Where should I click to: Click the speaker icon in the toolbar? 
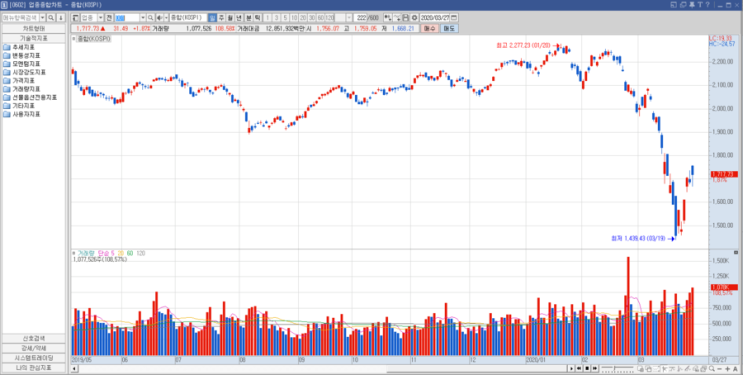tap(159, 18)
